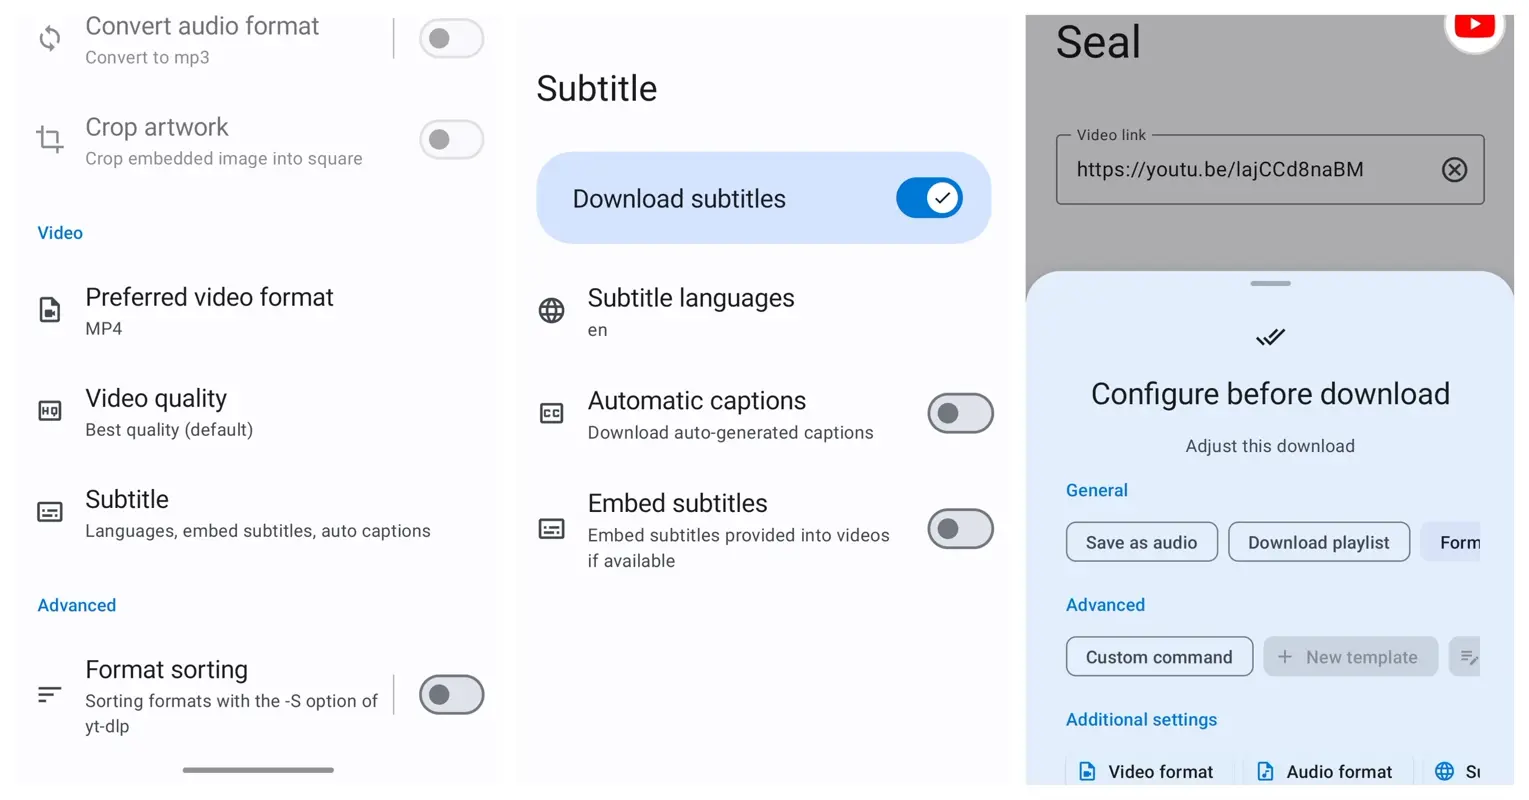
Task: Select the Video format chip
Action: (x=1148, y=771)
